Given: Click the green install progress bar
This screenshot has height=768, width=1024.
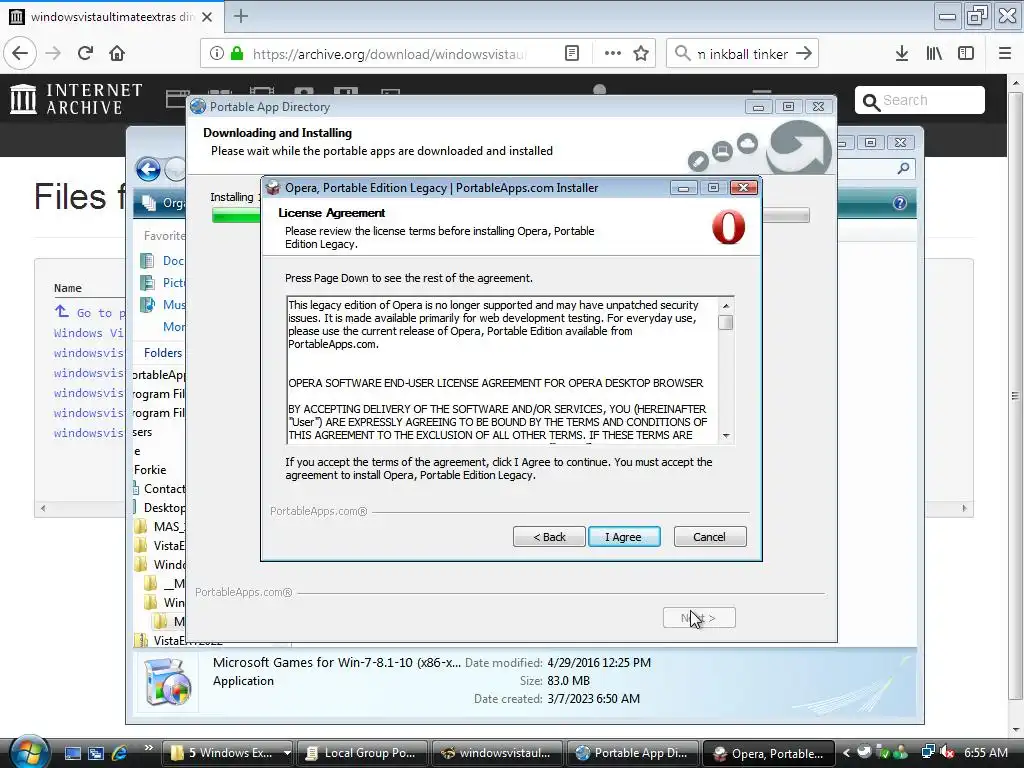Looking at the screenshot, I should point(236,216).
